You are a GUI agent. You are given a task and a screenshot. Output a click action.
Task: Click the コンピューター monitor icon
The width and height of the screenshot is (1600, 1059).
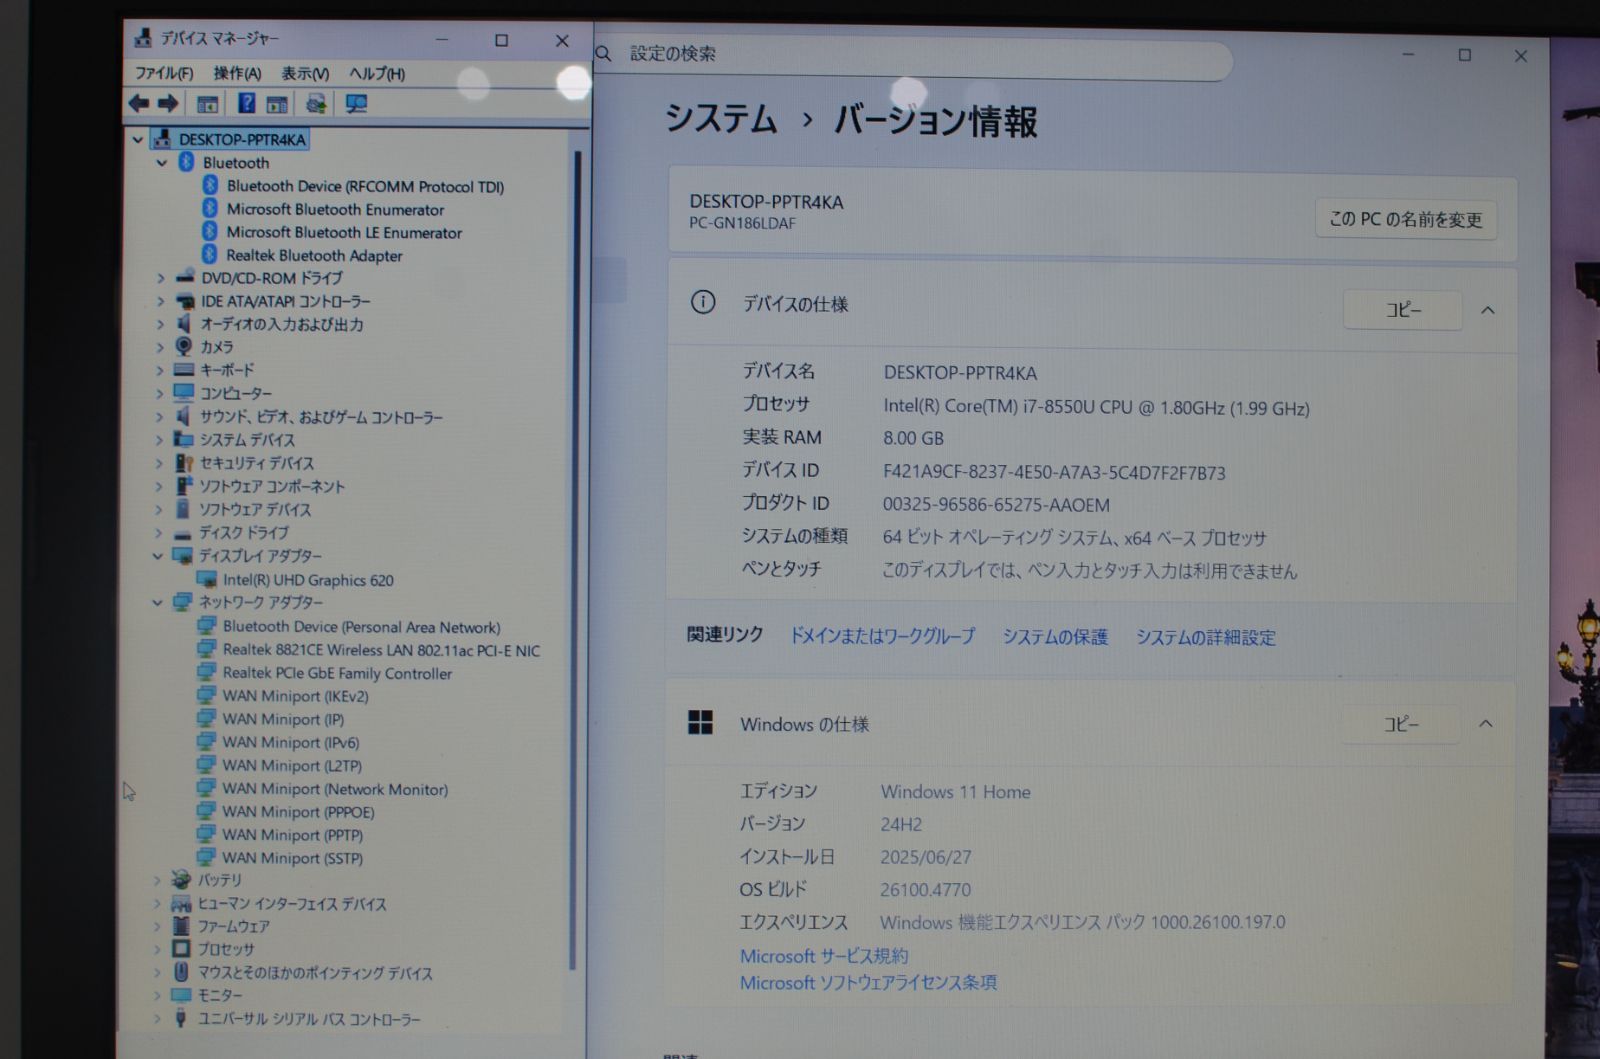point(183,393)
